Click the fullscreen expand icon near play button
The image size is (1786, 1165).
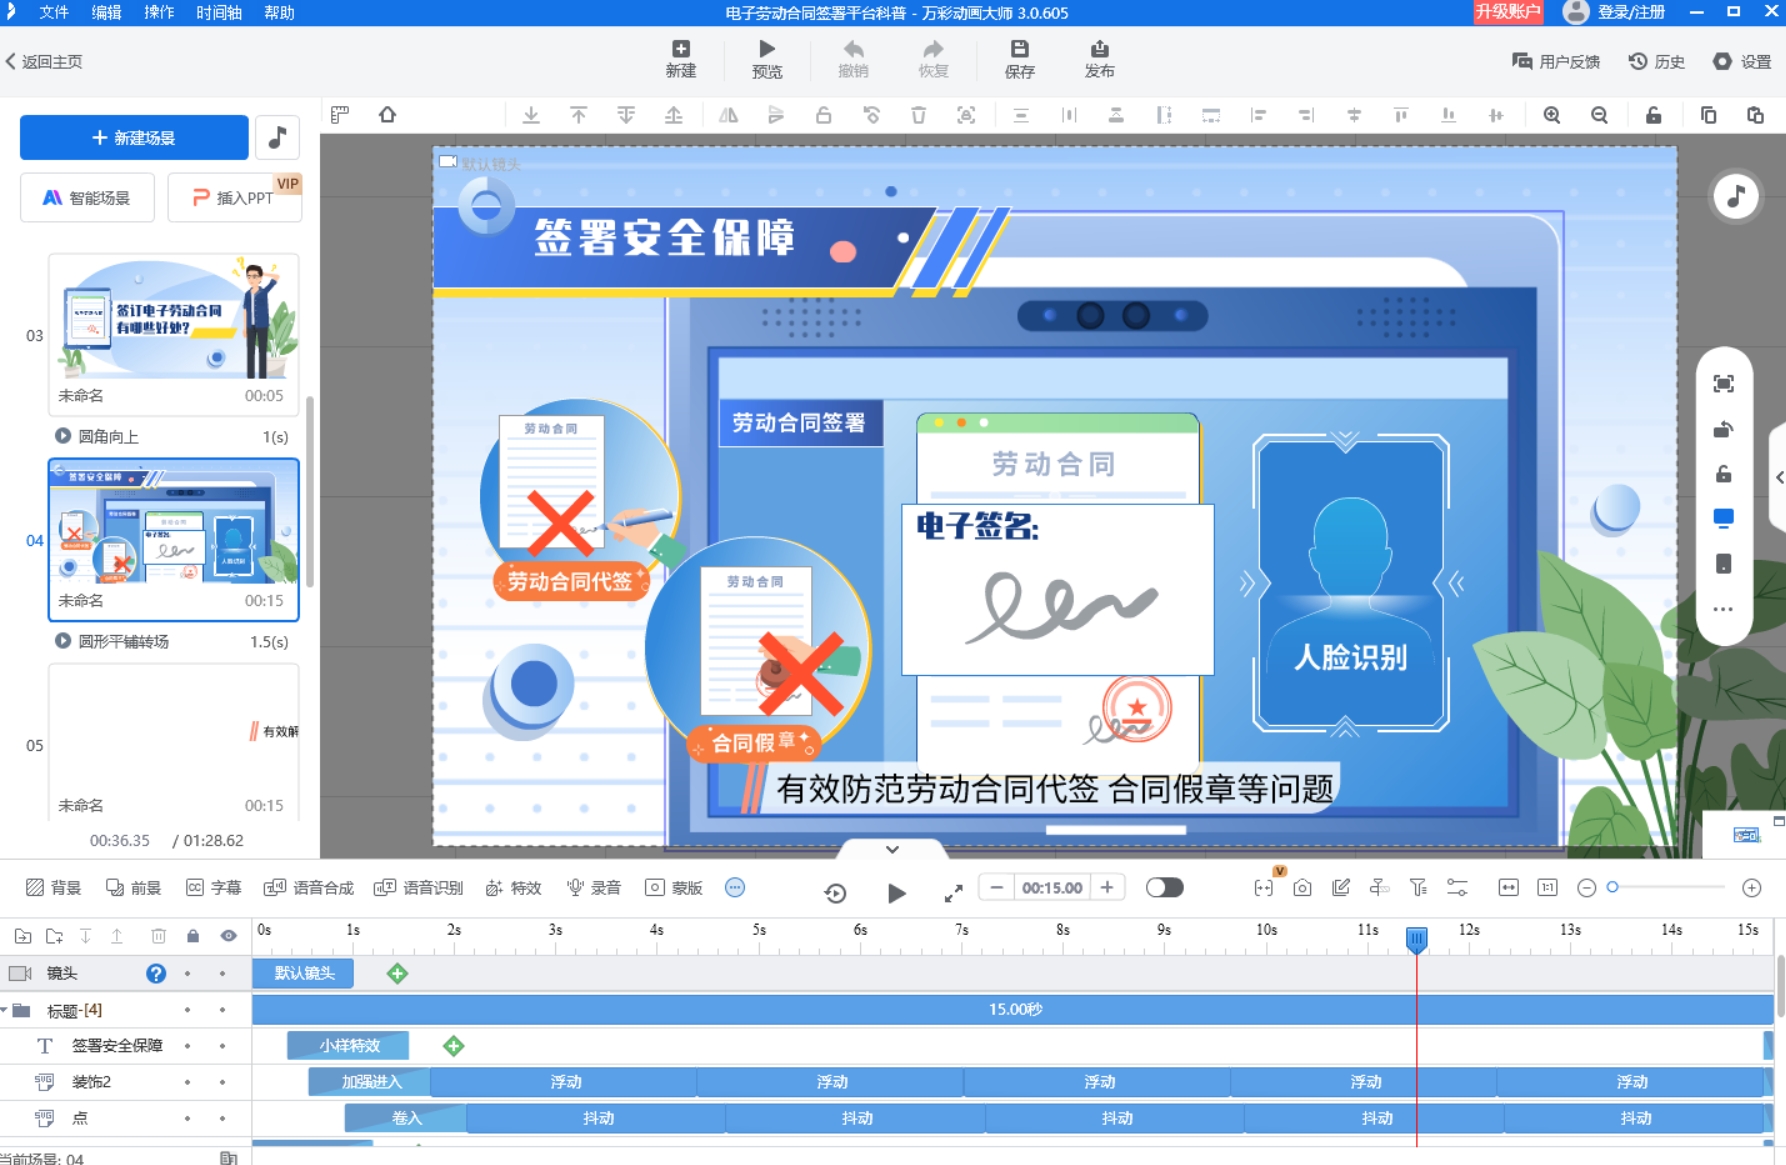[x=953, y=892]
